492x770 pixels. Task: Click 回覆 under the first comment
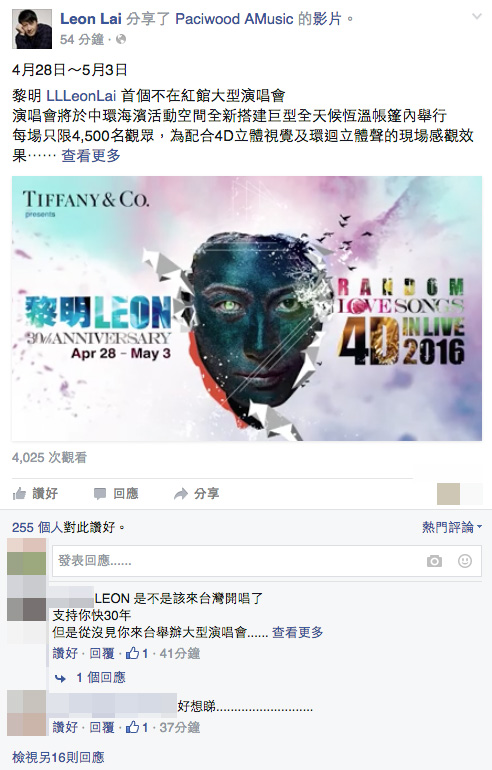[102, 653]
